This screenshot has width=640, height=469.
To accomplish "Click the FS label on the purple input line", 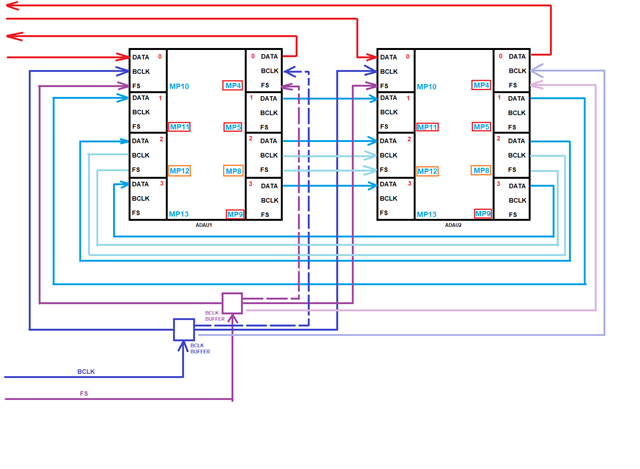I will [x=84, y=393].
